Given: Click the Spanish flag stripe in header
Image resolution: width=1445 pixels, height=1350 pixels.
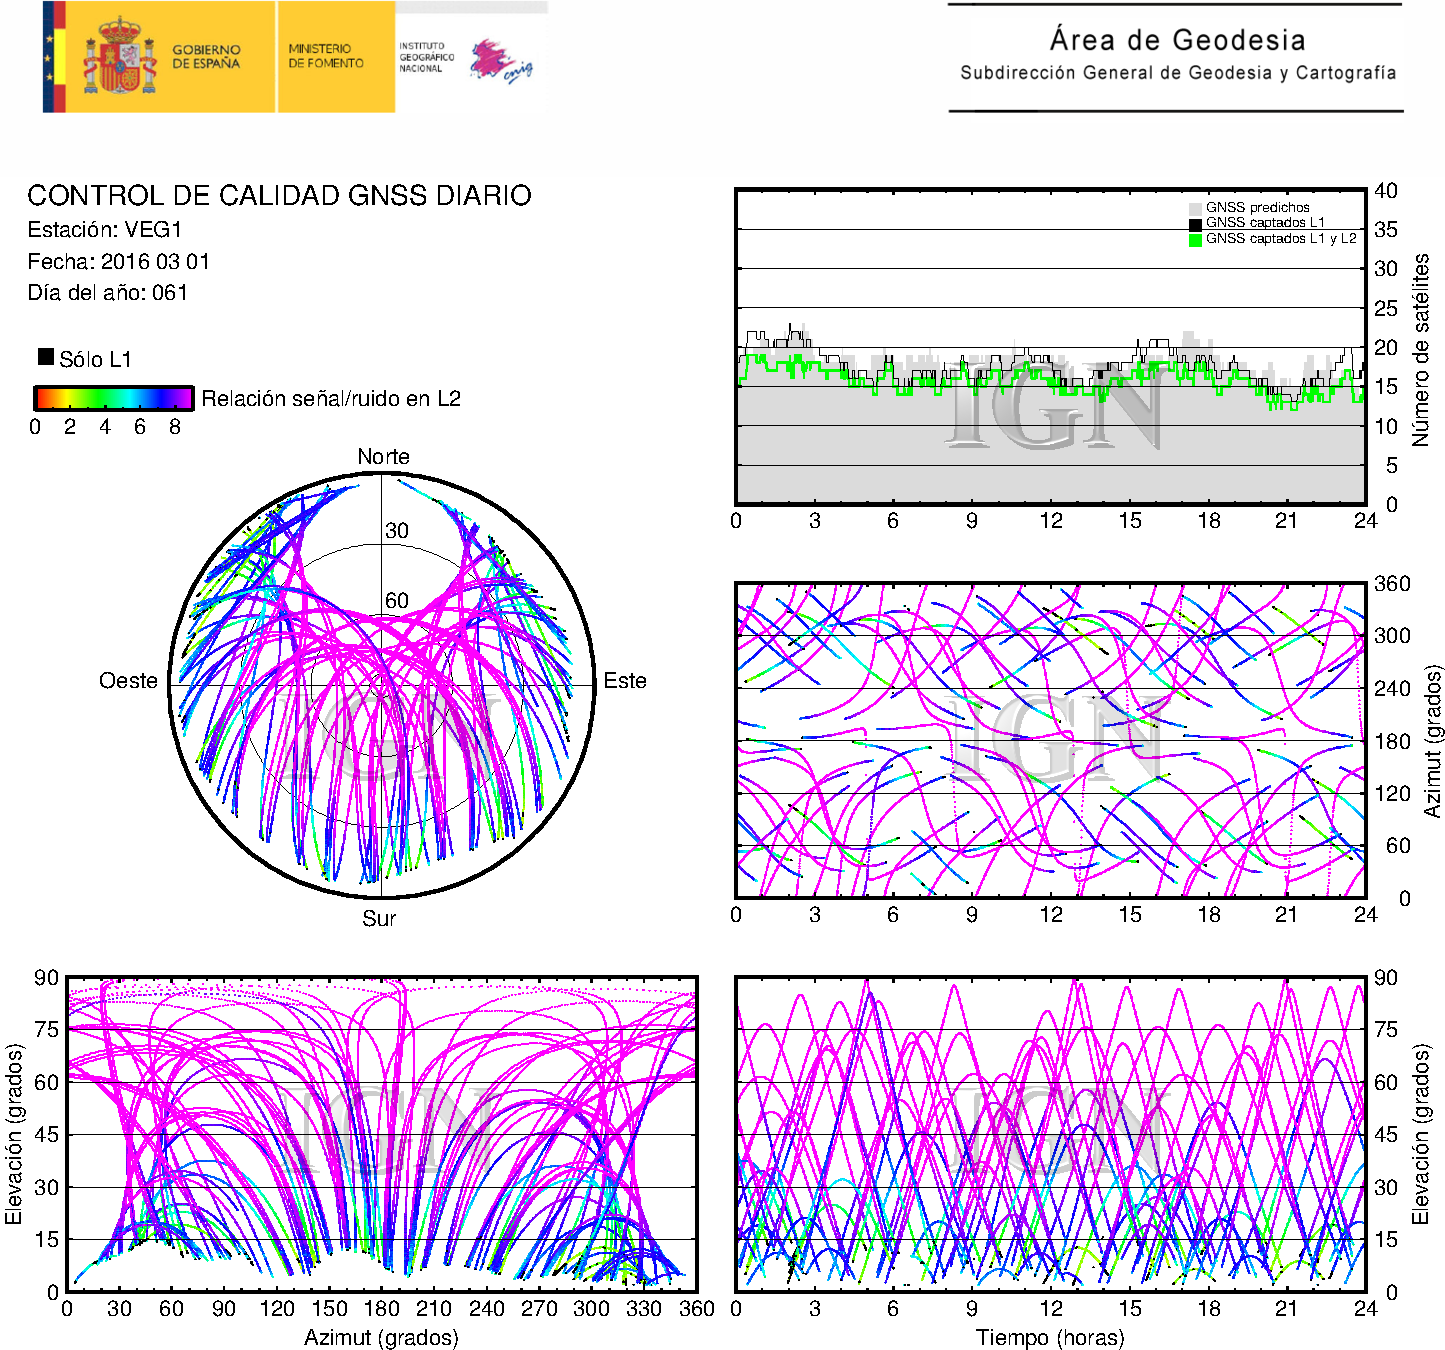Looking at the screenshot, I should (54, 57).
